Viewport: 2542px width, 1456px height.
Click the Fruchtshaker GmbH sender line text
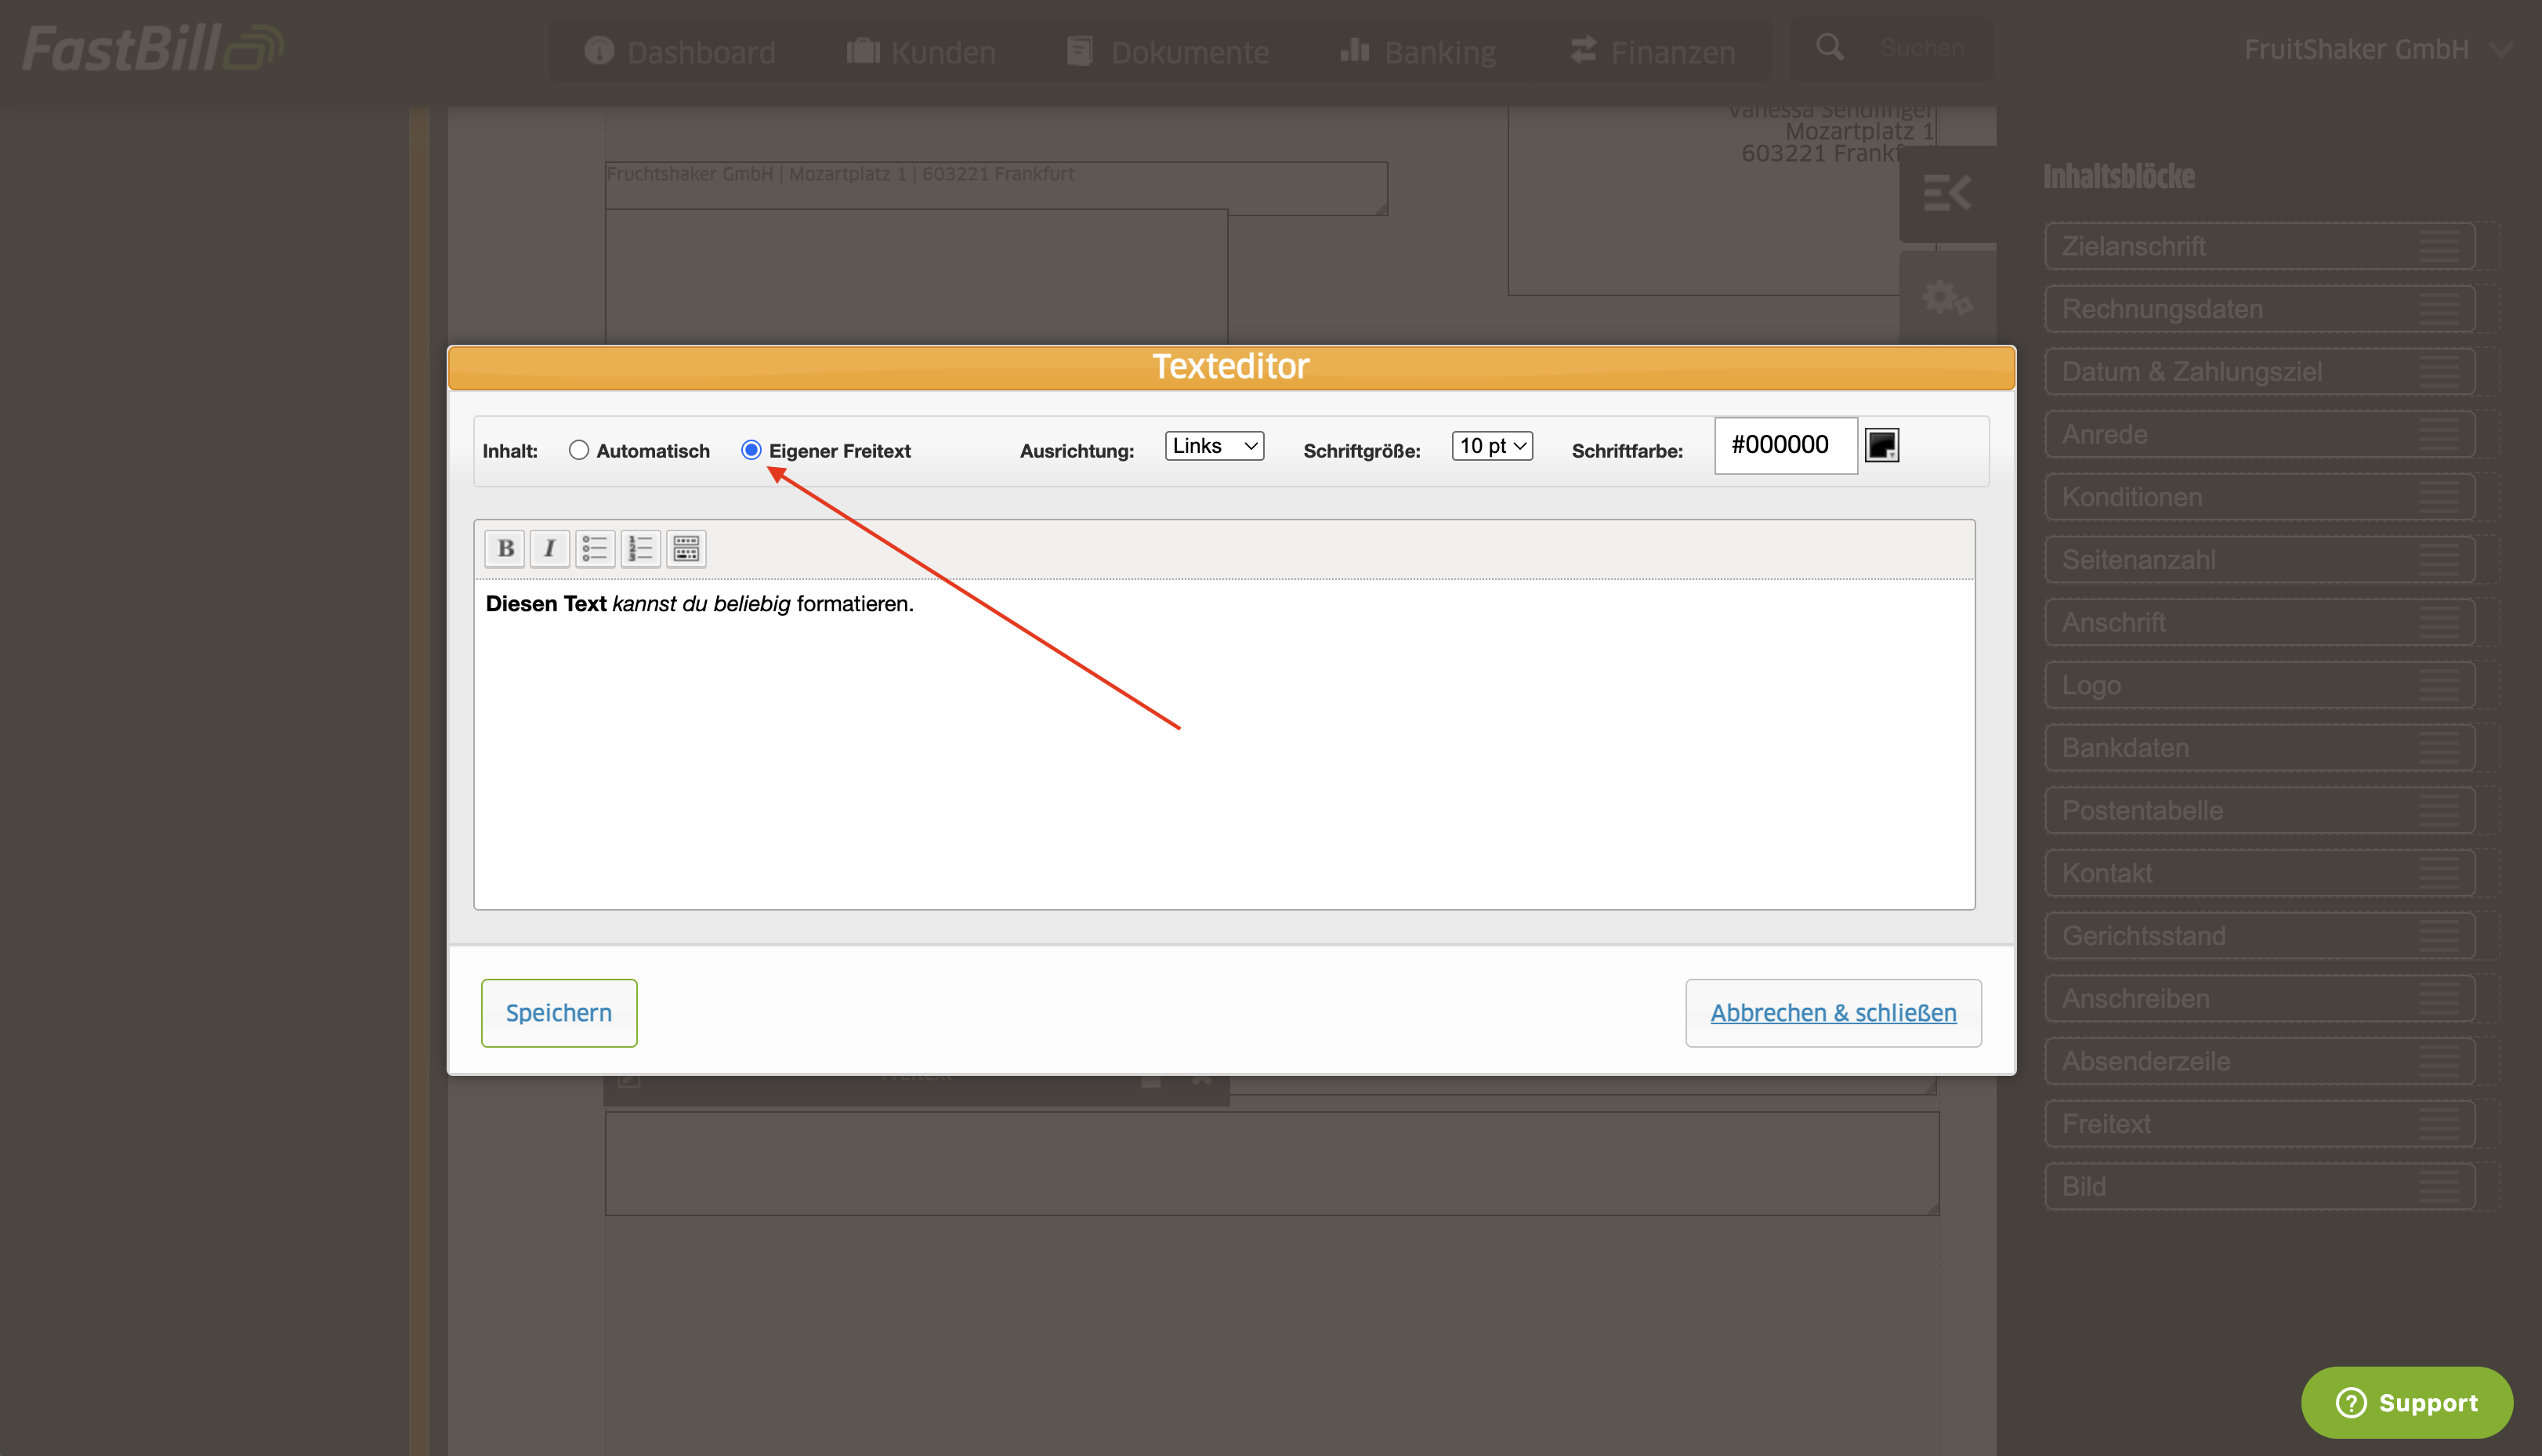click(x=840, y=174)
